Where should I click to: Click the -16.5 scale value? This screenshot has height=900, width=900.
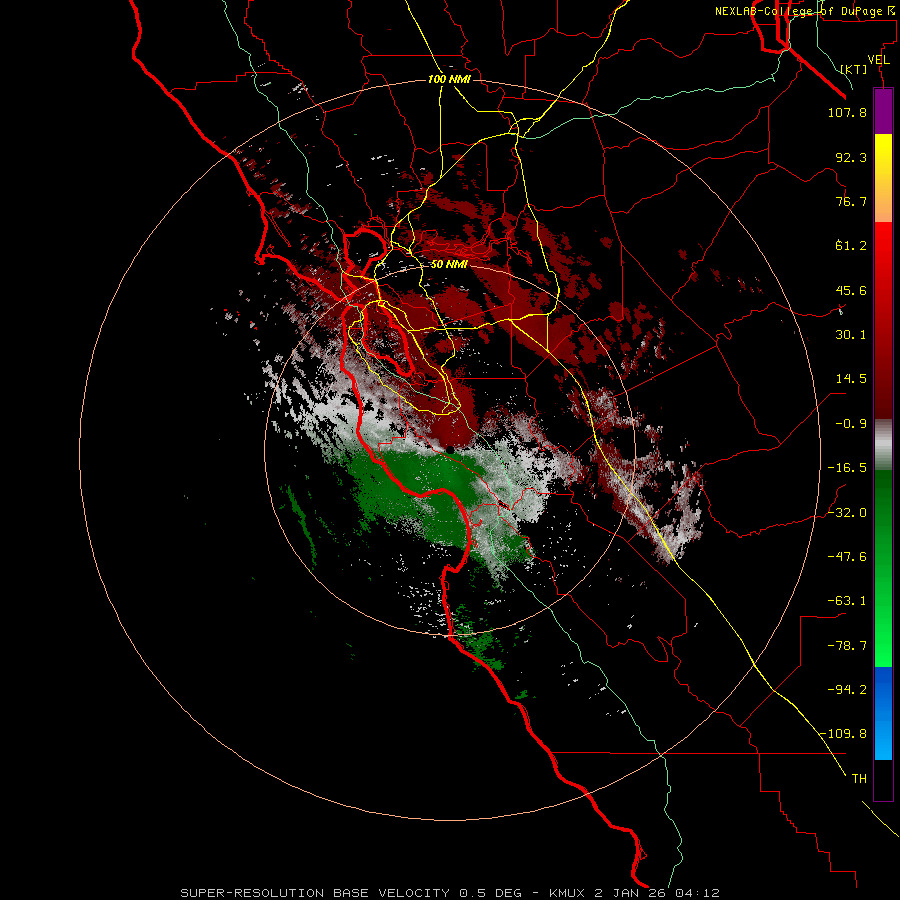(847, 468)
